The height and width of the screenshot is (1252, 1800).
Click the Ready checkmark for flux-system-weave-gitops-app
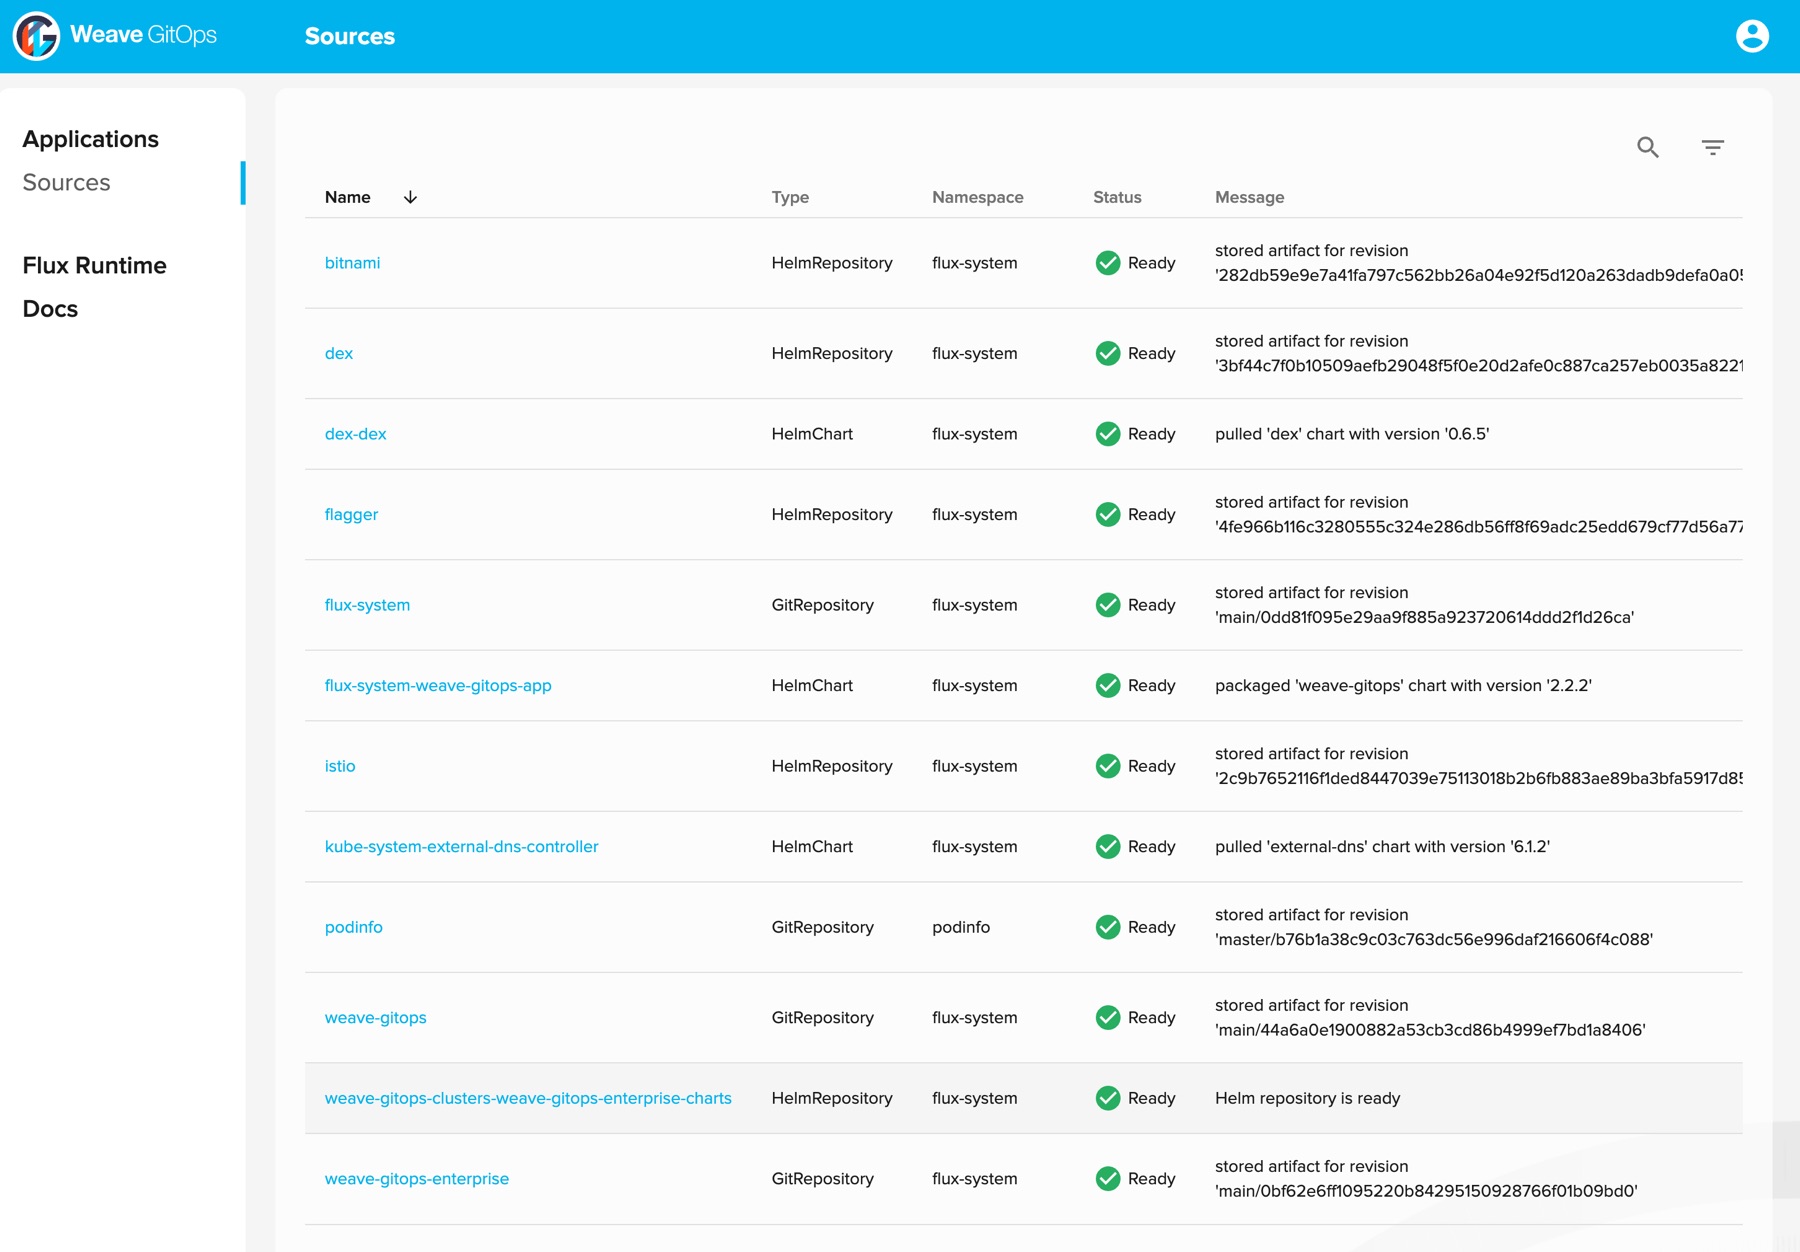(x=1107, y=685)
